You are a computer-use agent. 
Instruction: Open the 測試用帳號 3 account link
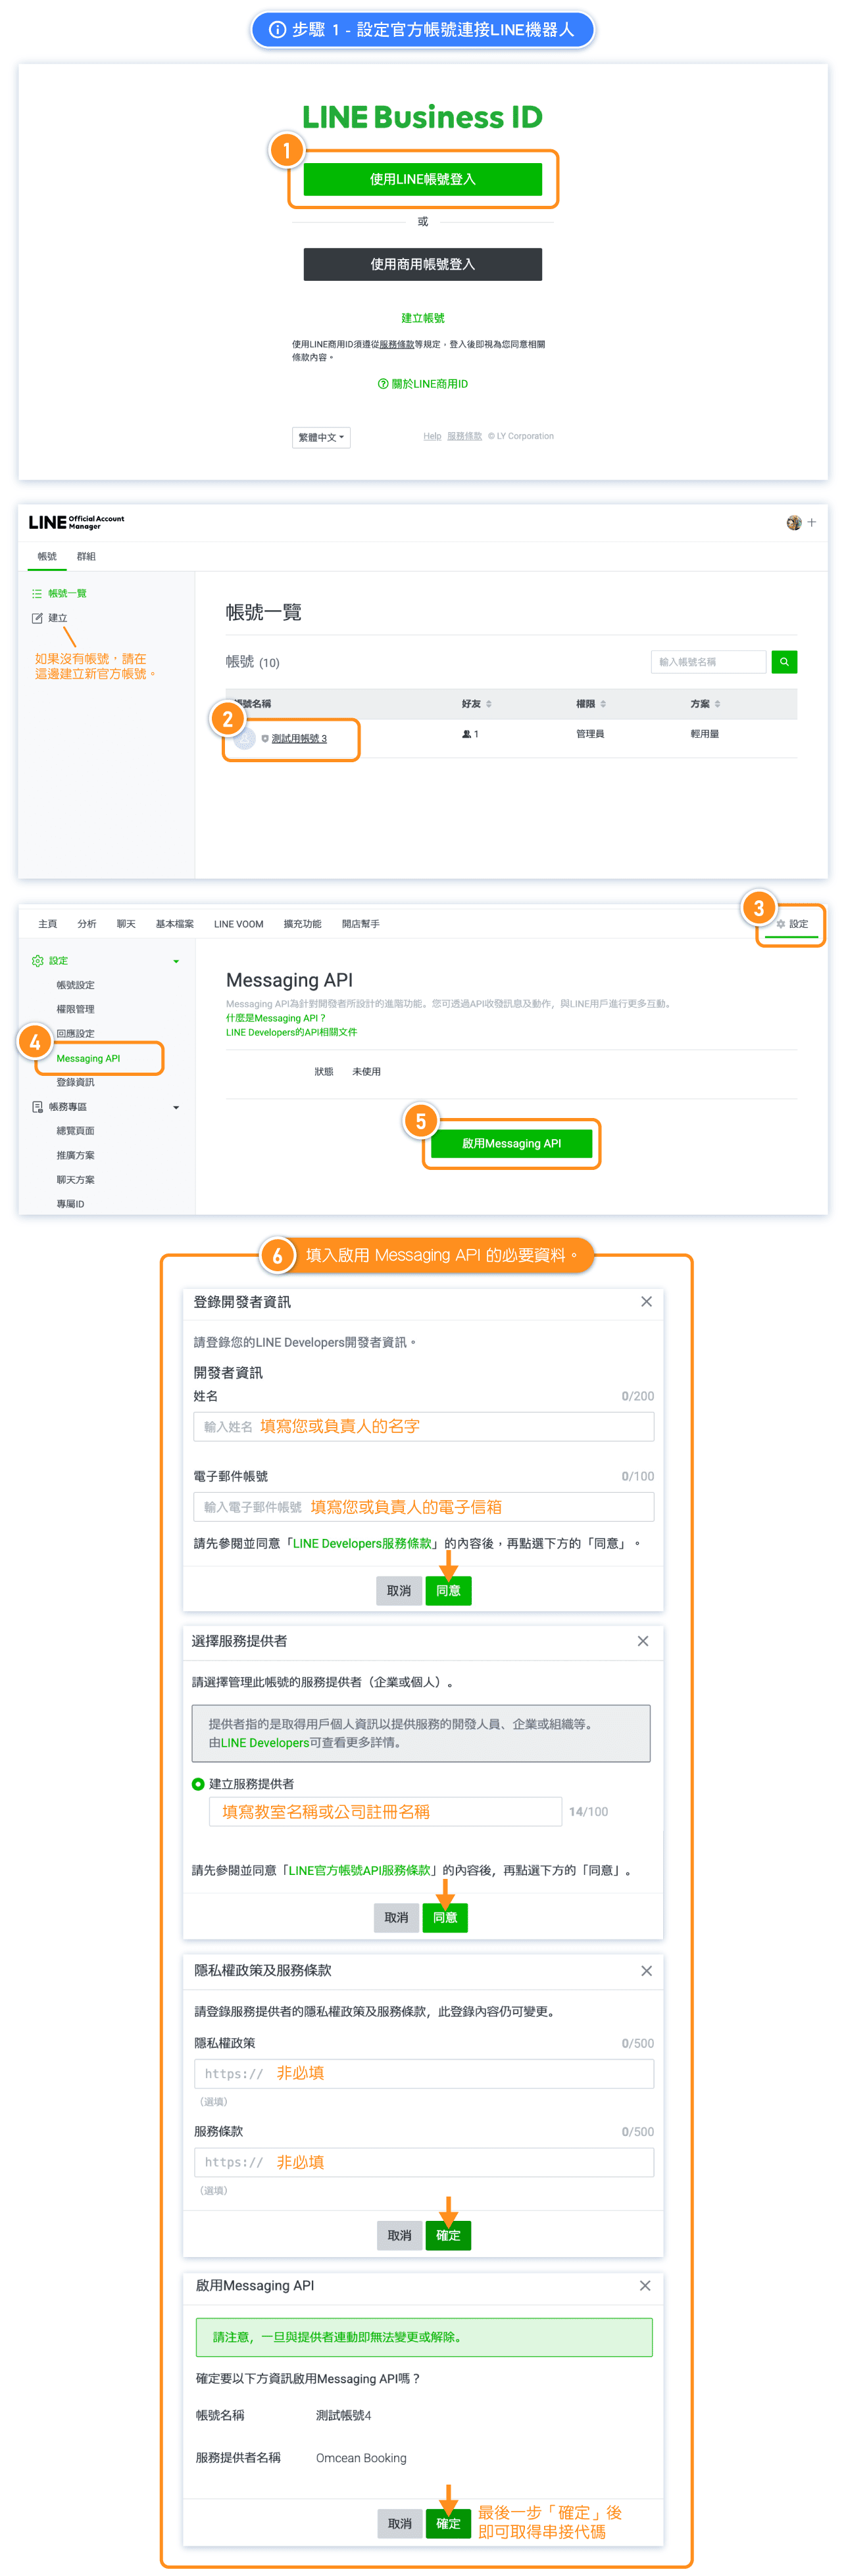click(298, 738)
